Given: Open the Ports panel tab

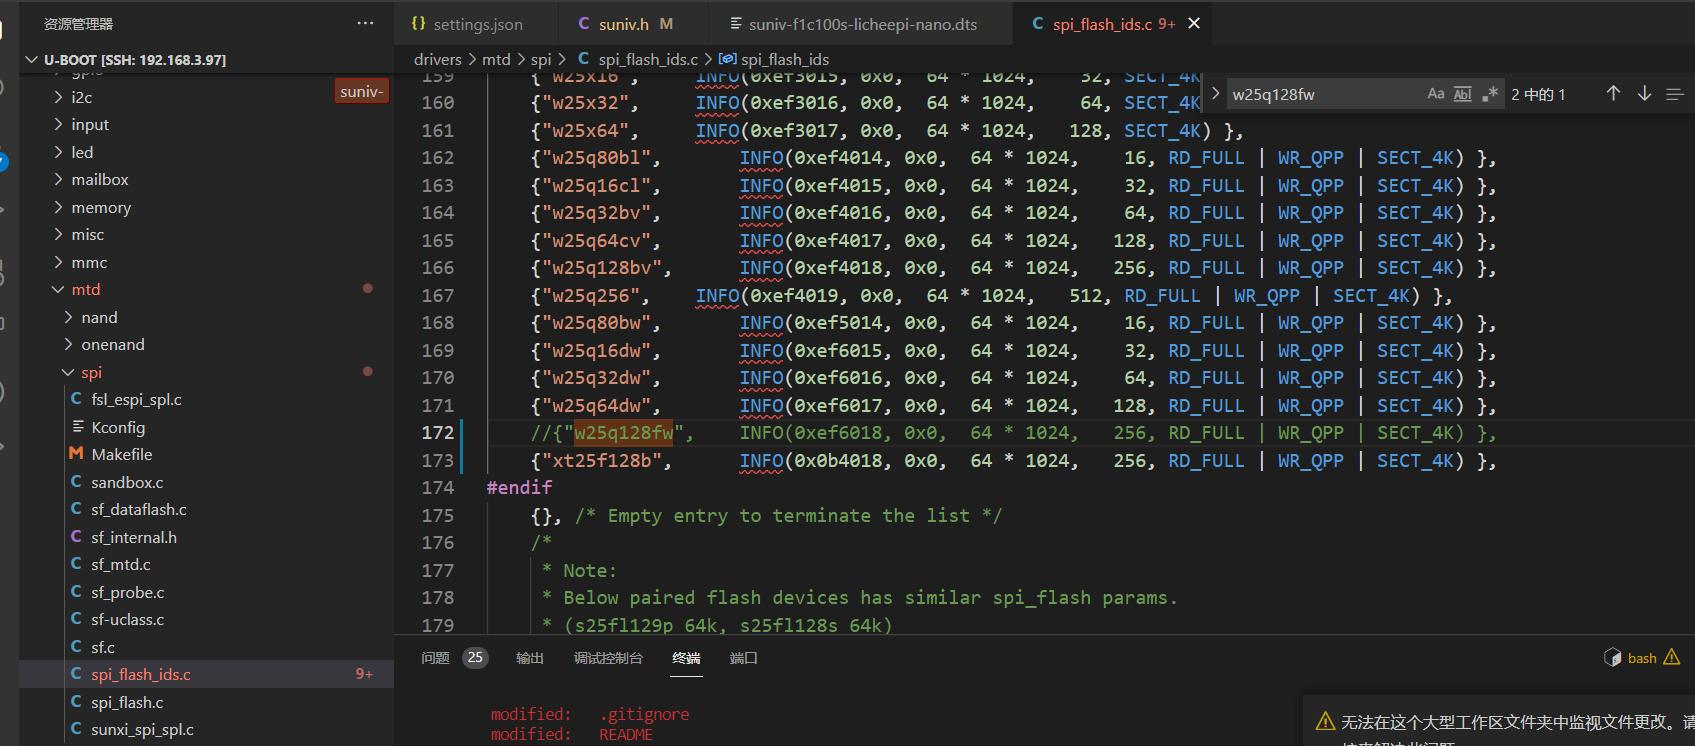Looking at the screenshot, I should point(744,658).
